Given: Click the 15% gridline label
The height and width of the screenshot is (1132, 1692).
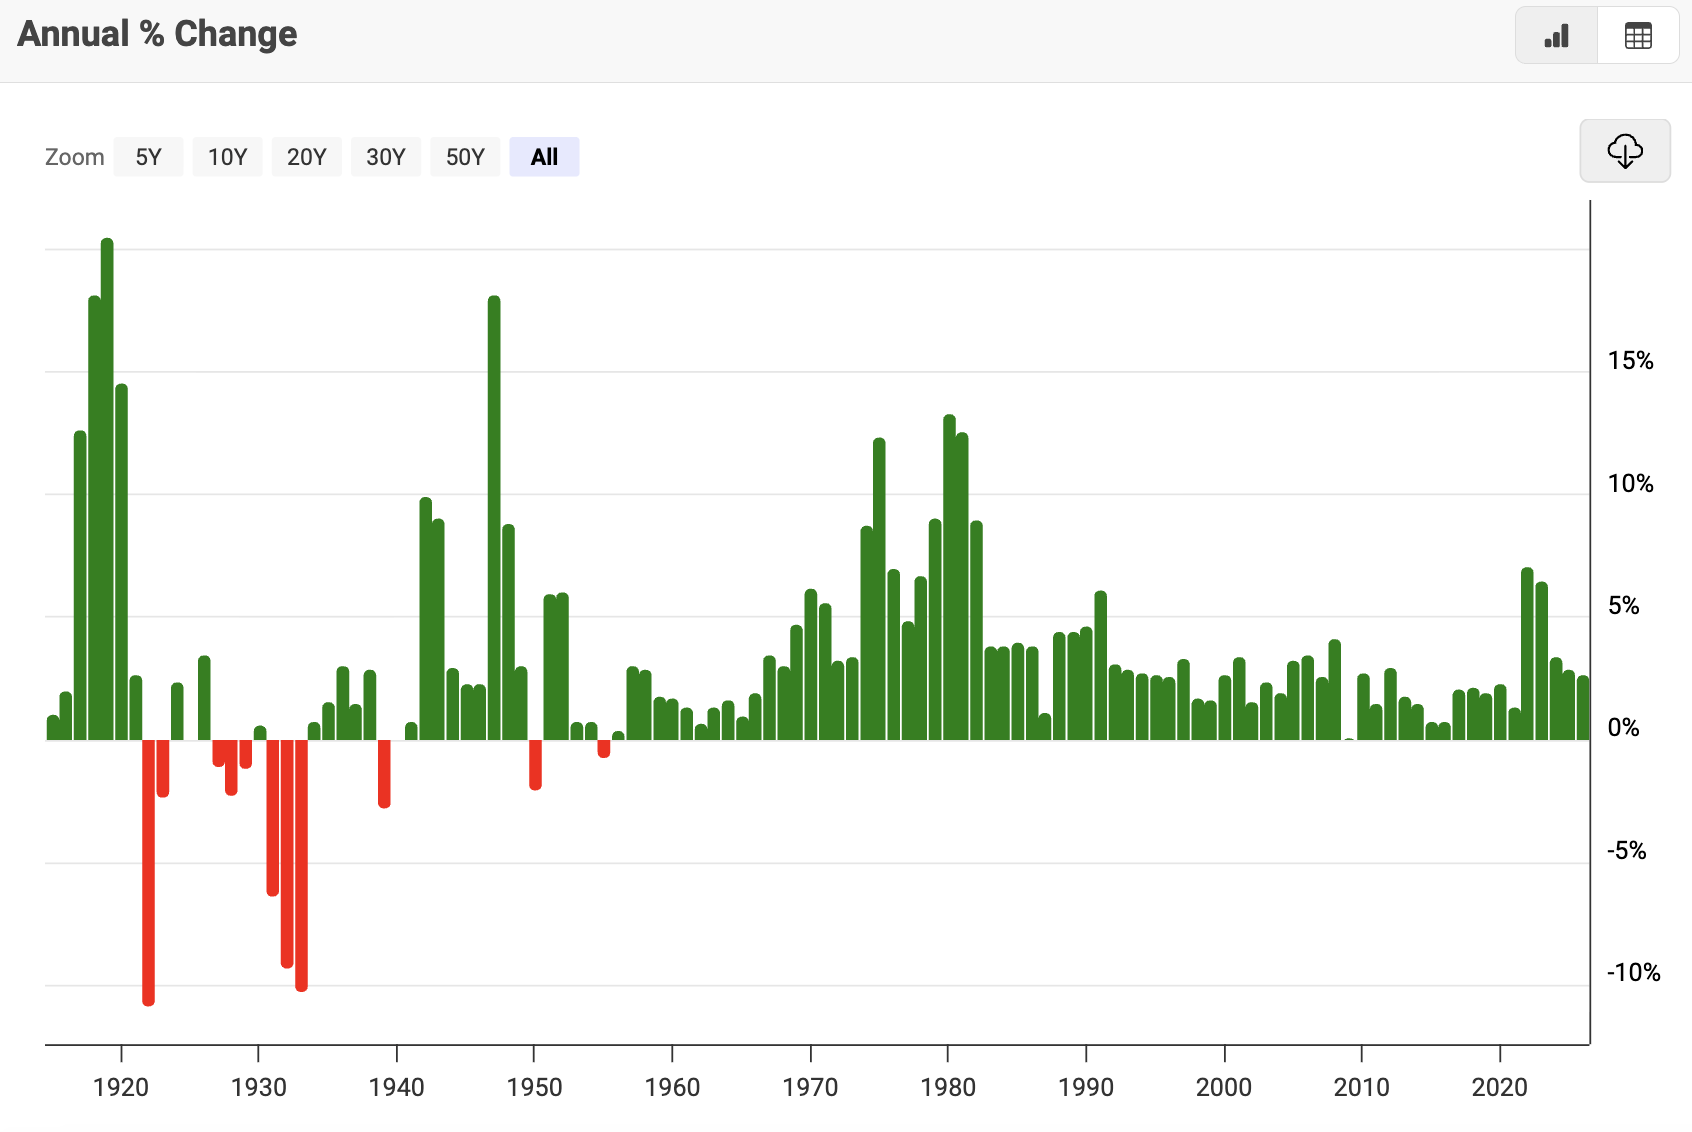Looking at the screenshot, I should click(x=1633, y=362).
